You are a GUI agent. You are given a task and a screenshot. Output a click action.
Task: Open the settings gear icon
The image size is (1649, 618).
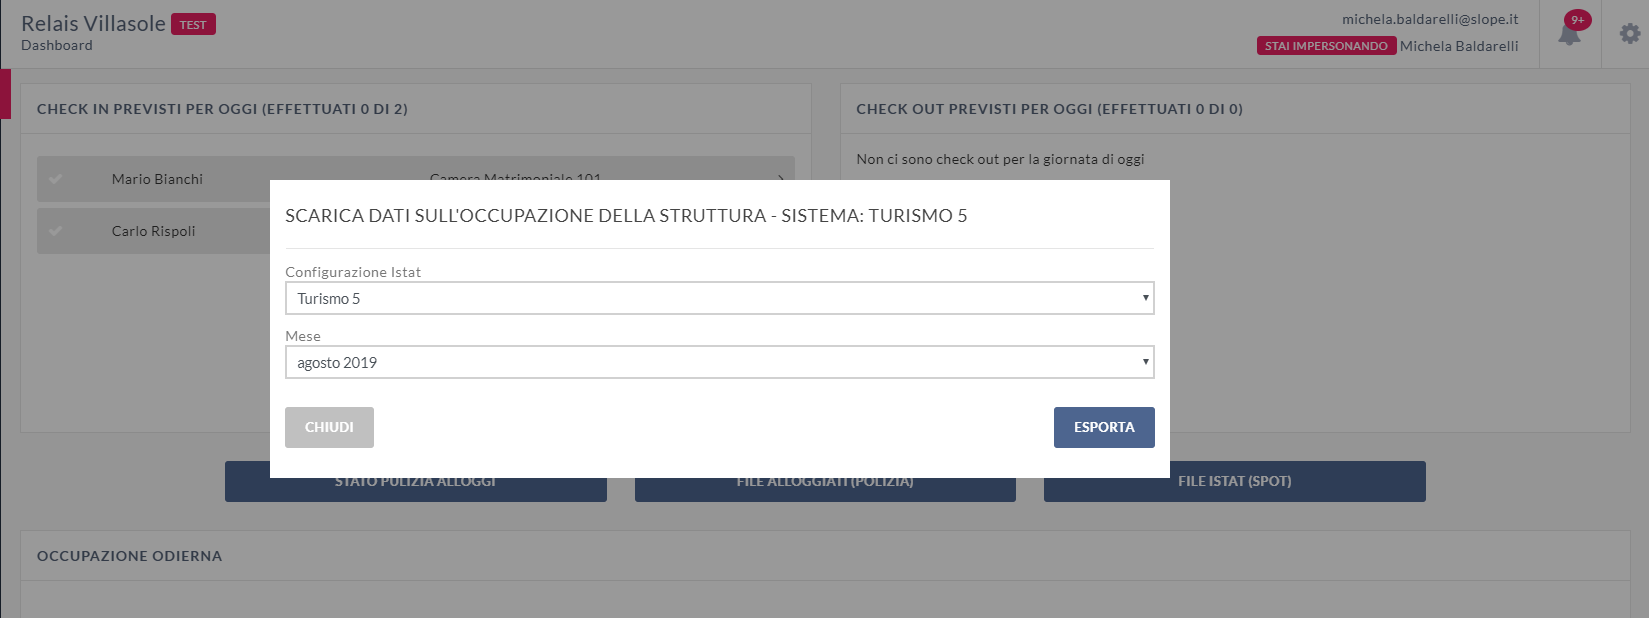pos(1630,34)
